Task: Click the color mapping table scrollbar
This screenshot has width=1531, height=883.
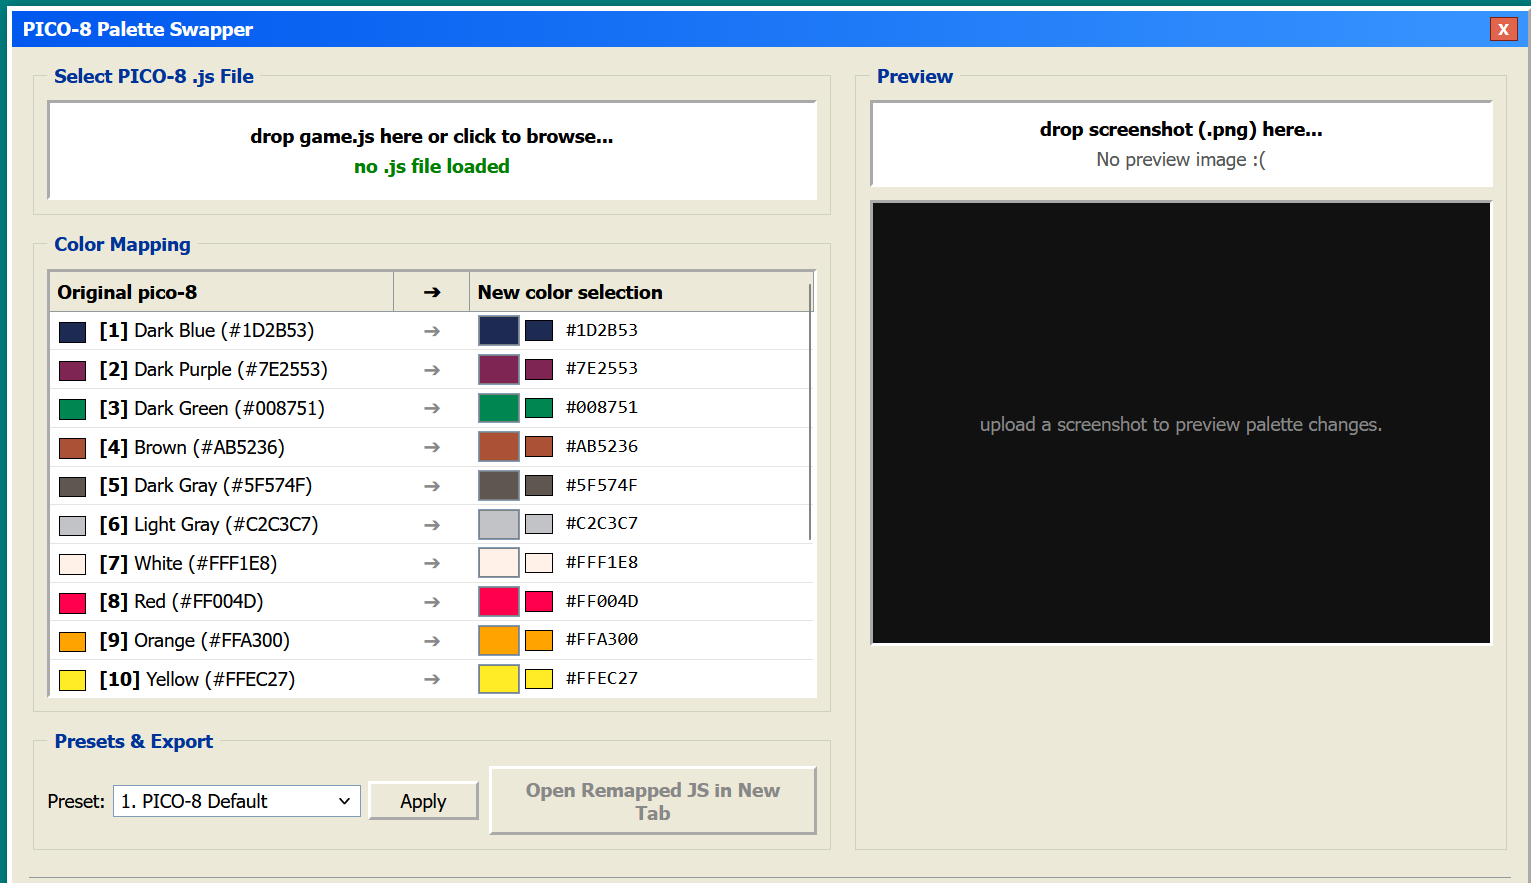Action: coord(811,410)
